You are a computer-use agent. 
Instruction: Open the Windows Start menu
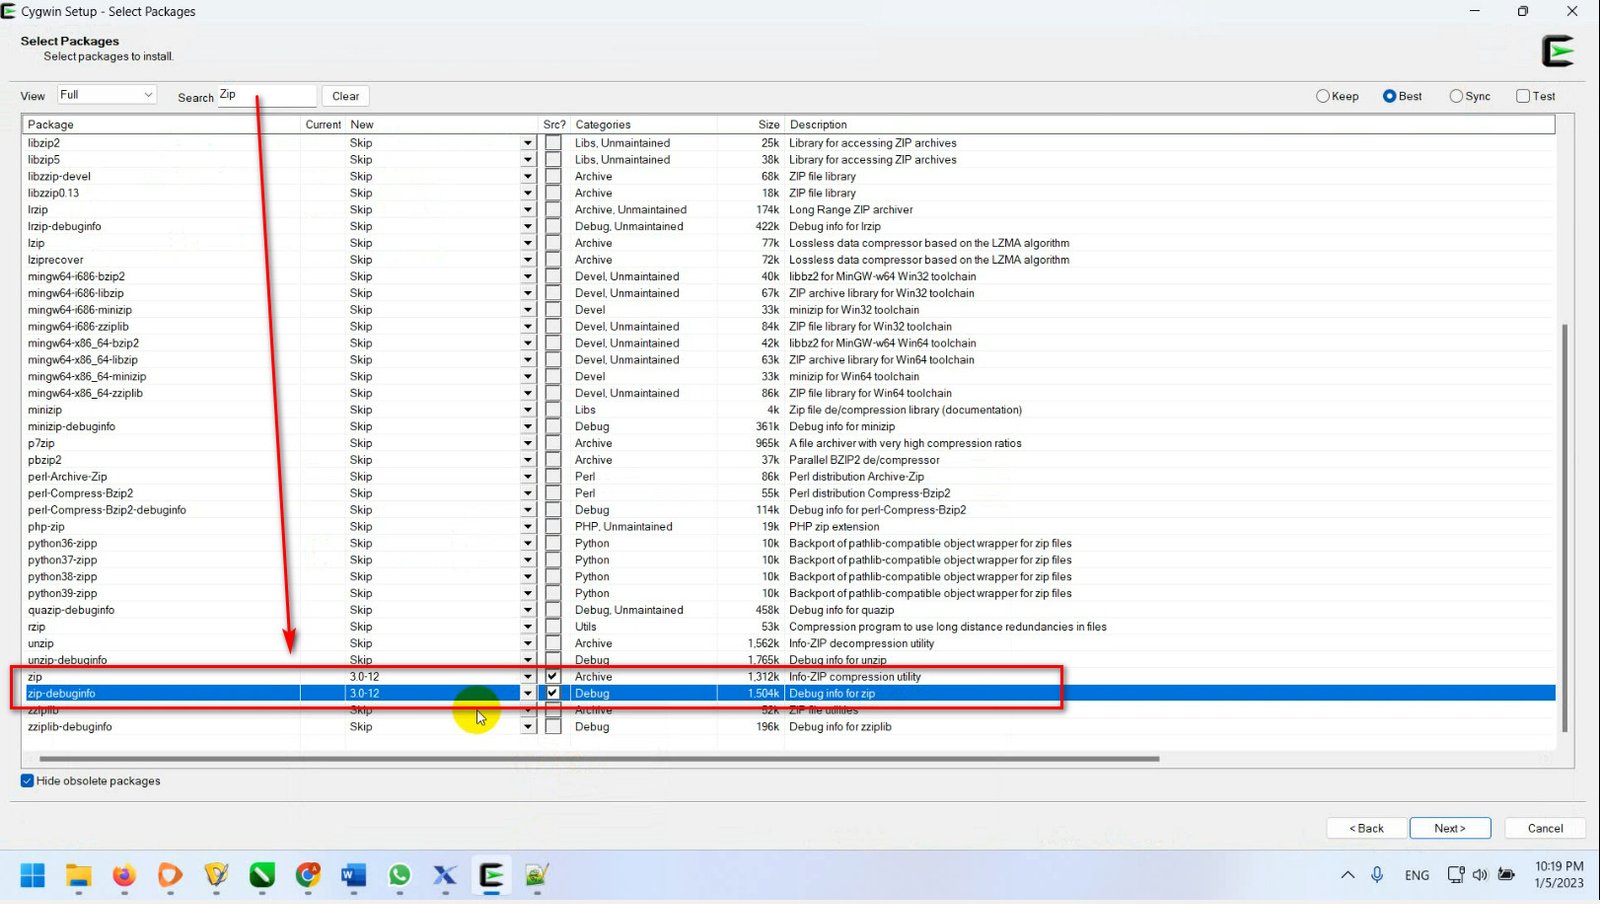[33, 875]
